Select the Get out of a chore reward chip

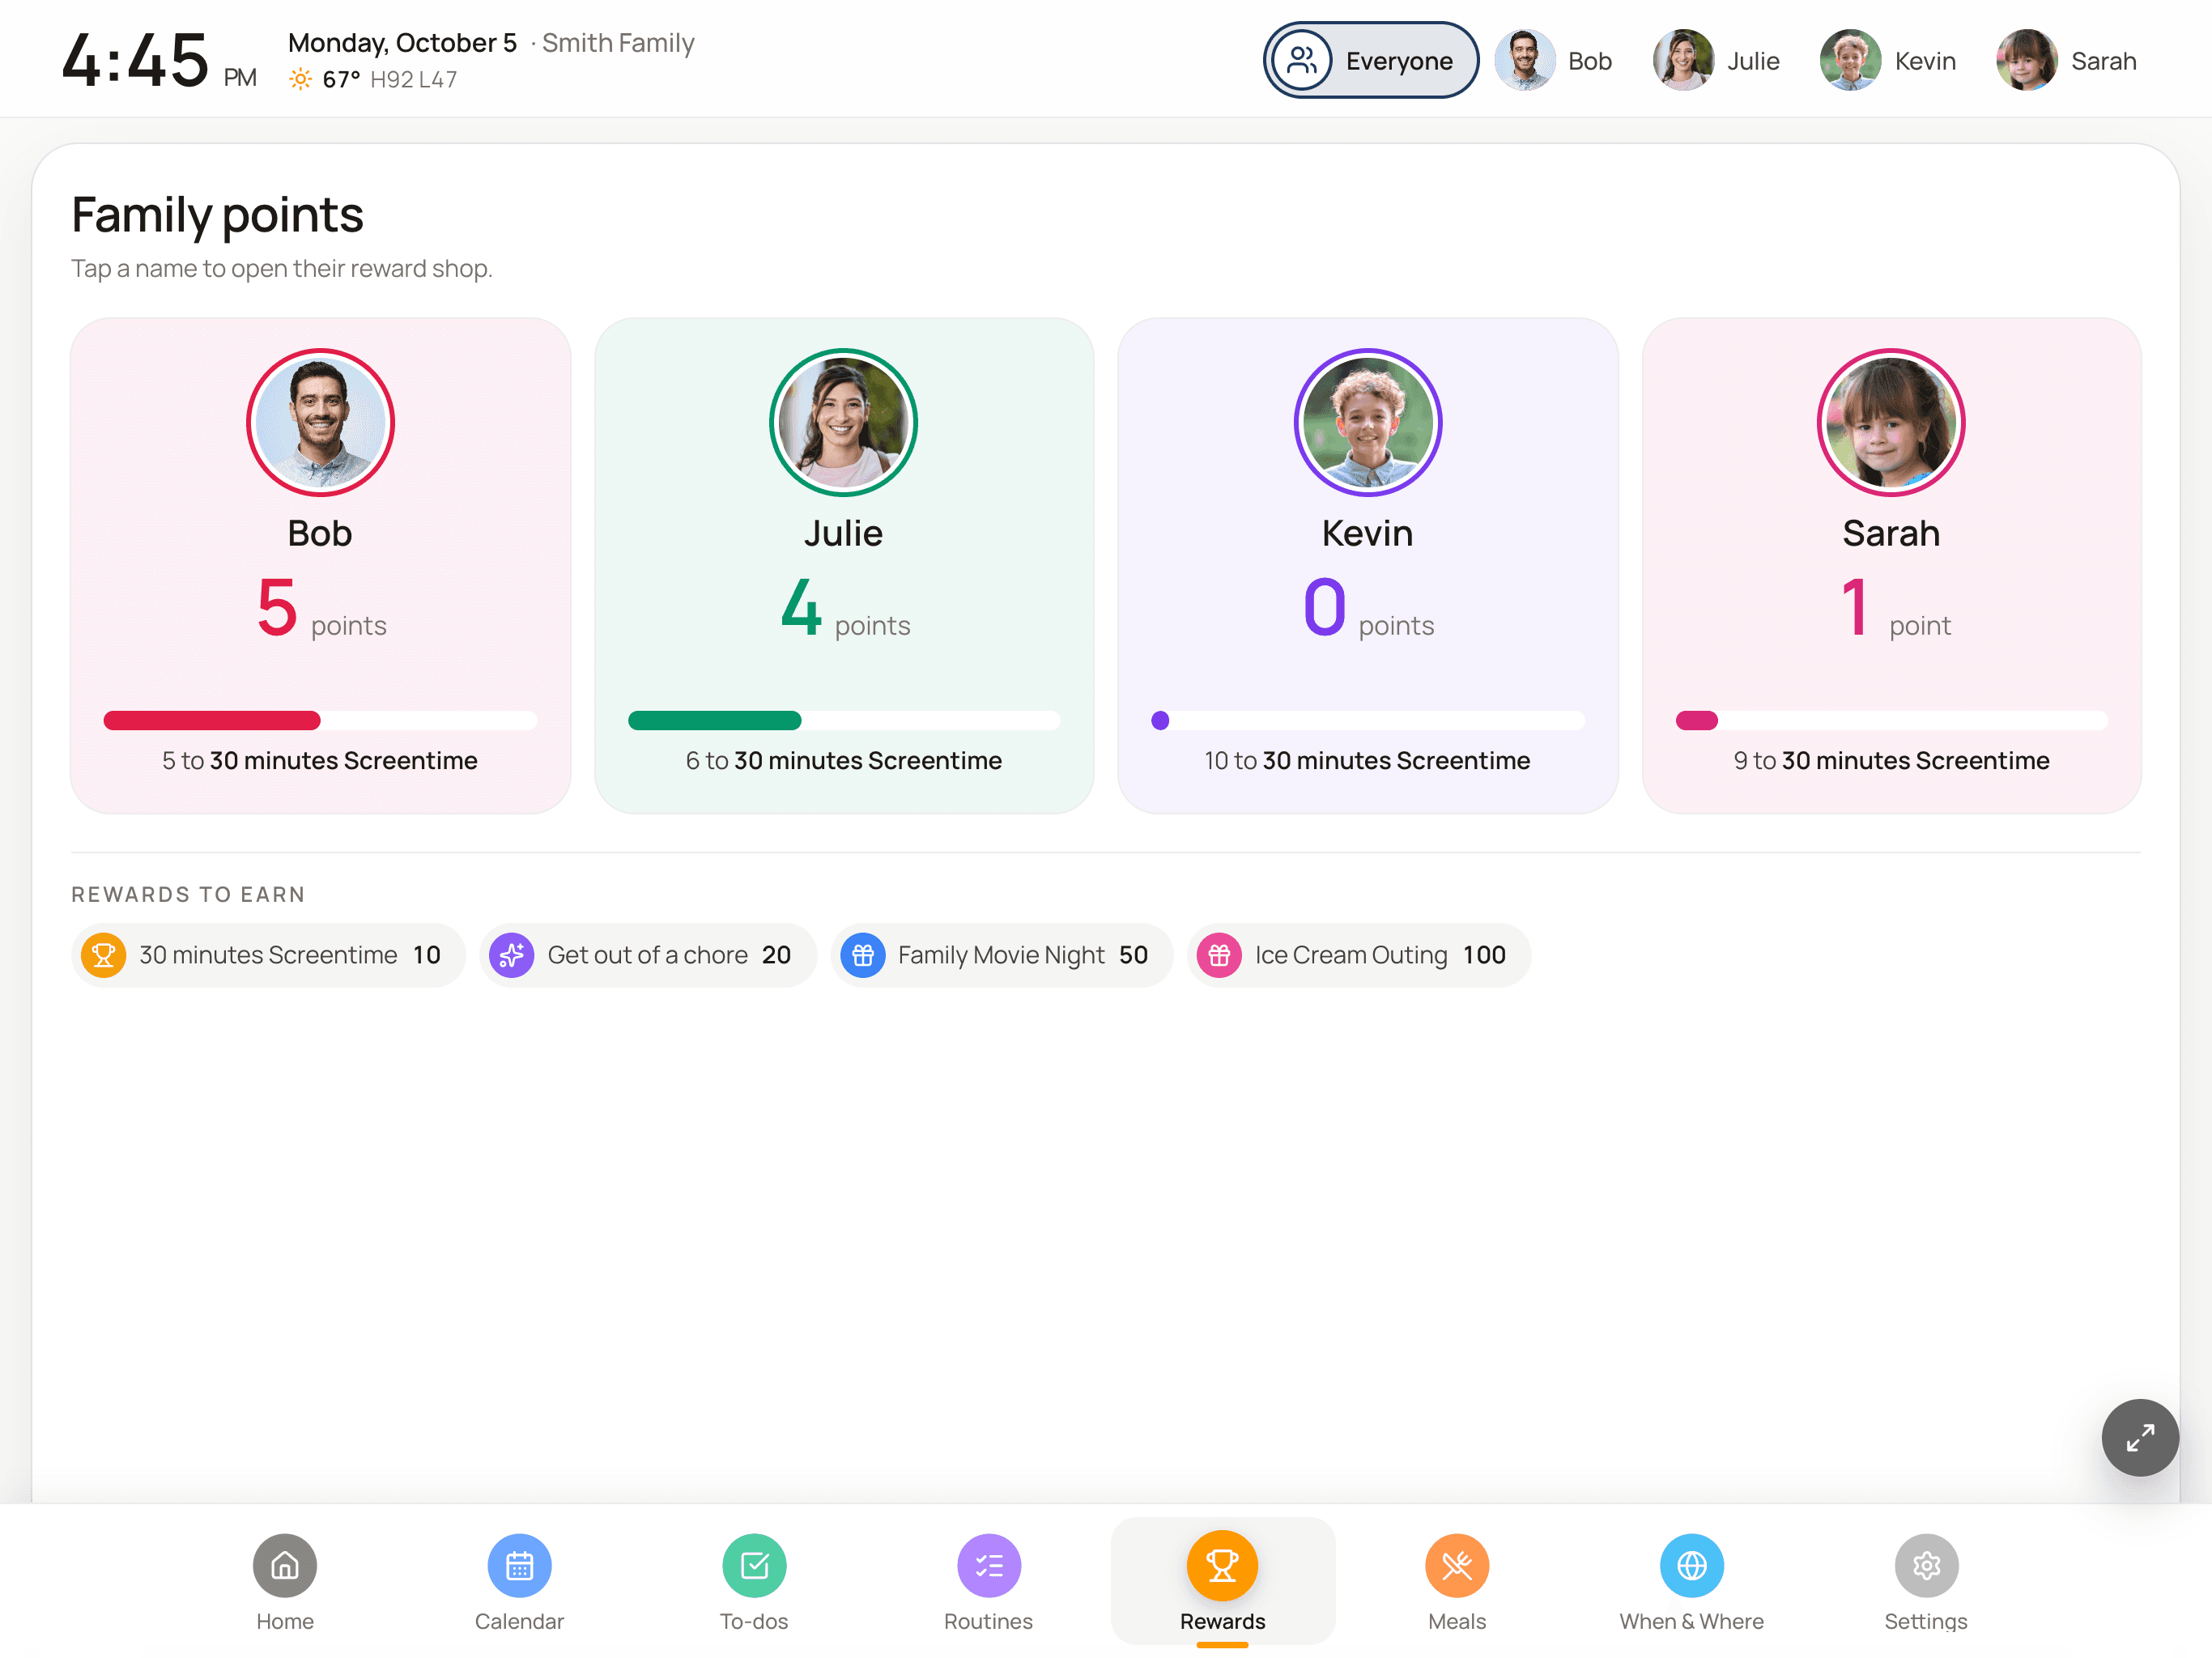648,955
